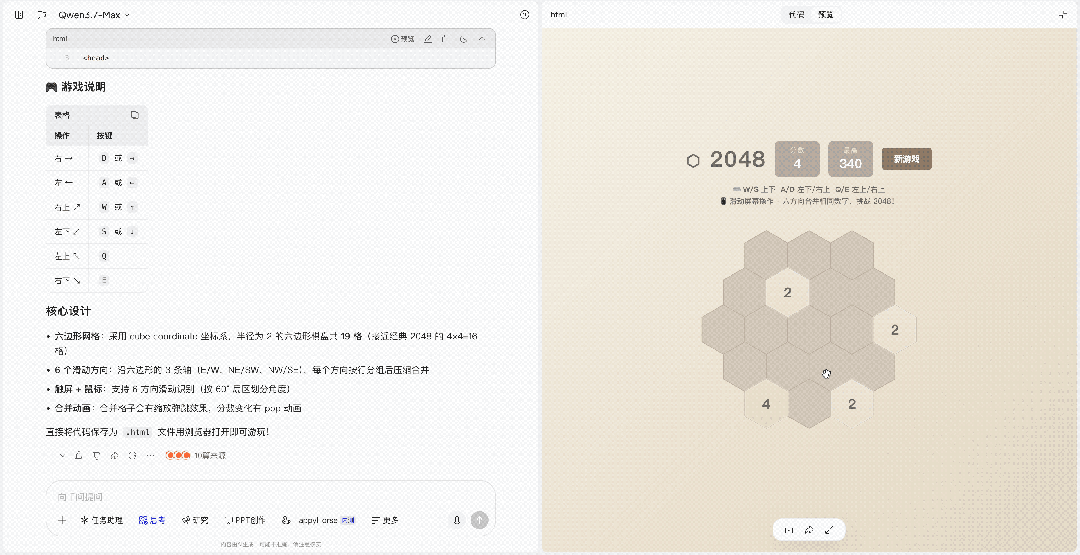This screenshot has height=555, width=1080.
Task: Click the 2048 game title
Action: coord(738,160)
